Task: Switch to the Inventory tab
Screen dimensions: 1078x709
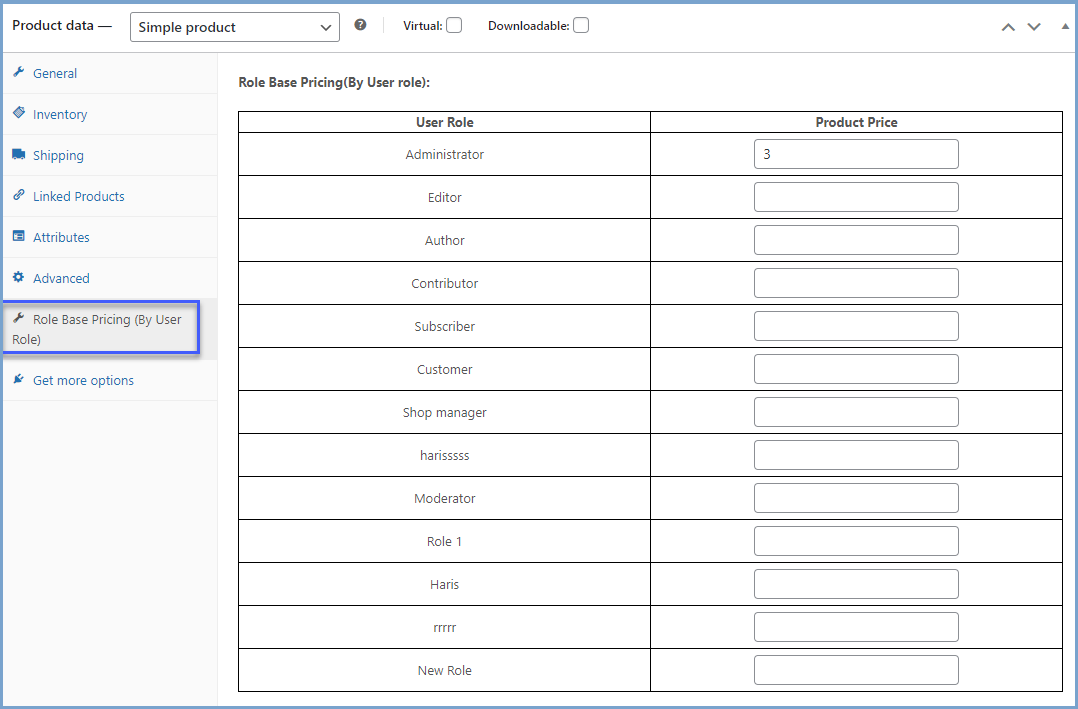Action: click(x=59, y=114)
